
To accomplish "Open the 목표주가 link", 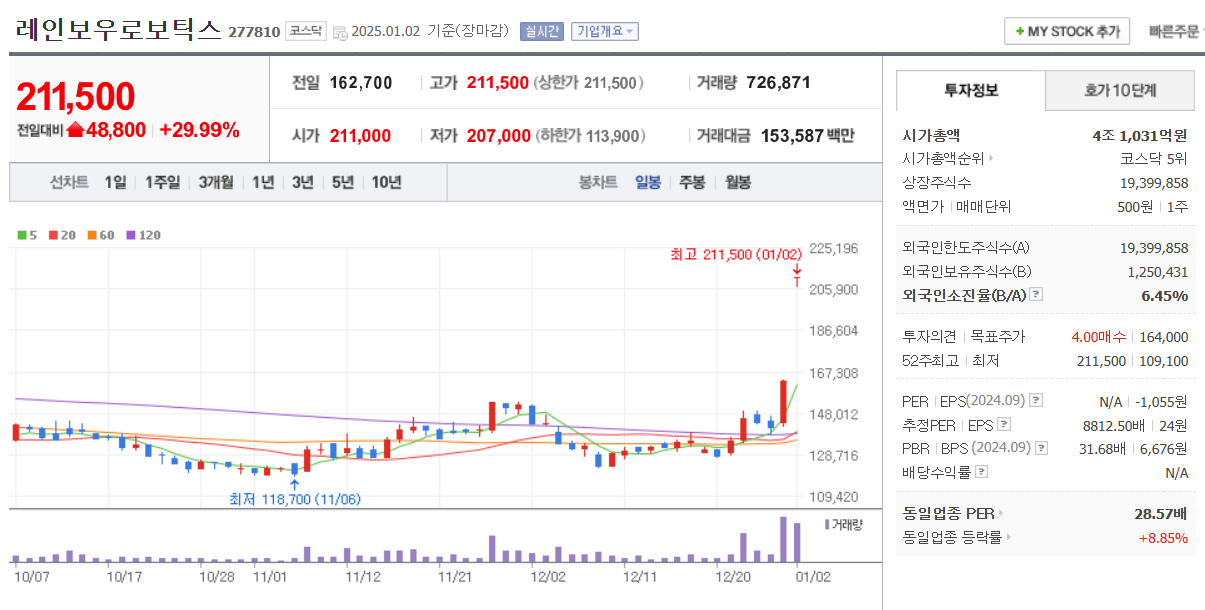I will click(998, 337).
